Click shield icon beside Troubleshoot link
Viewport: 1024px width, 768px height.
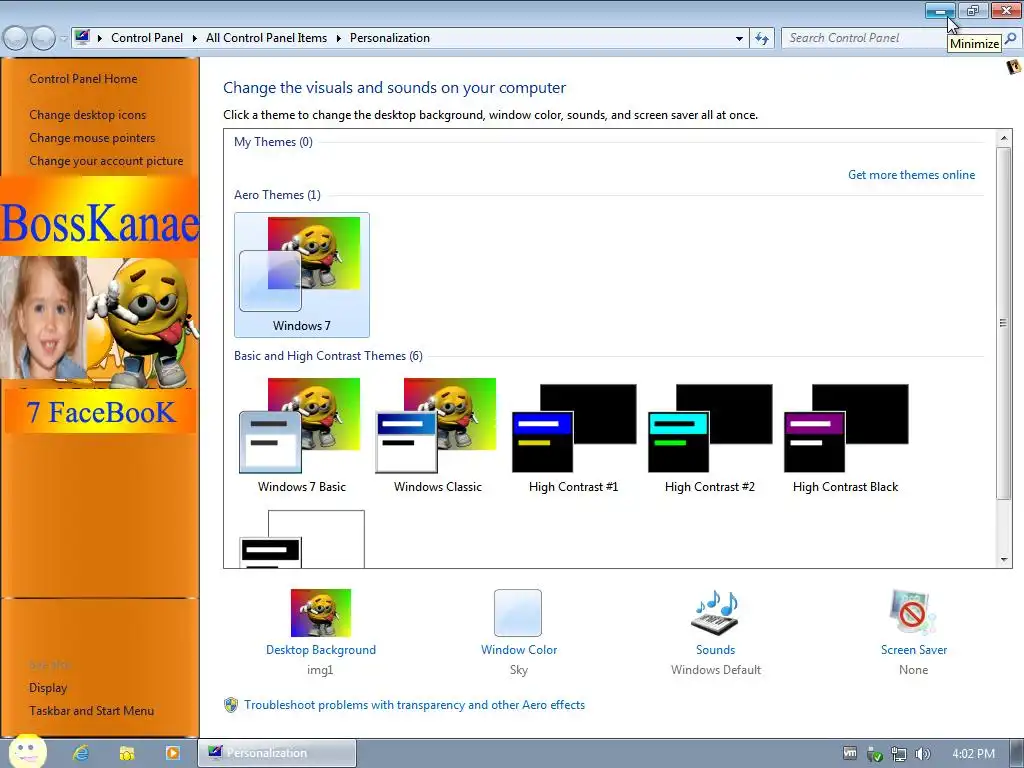tap(231, 705)
